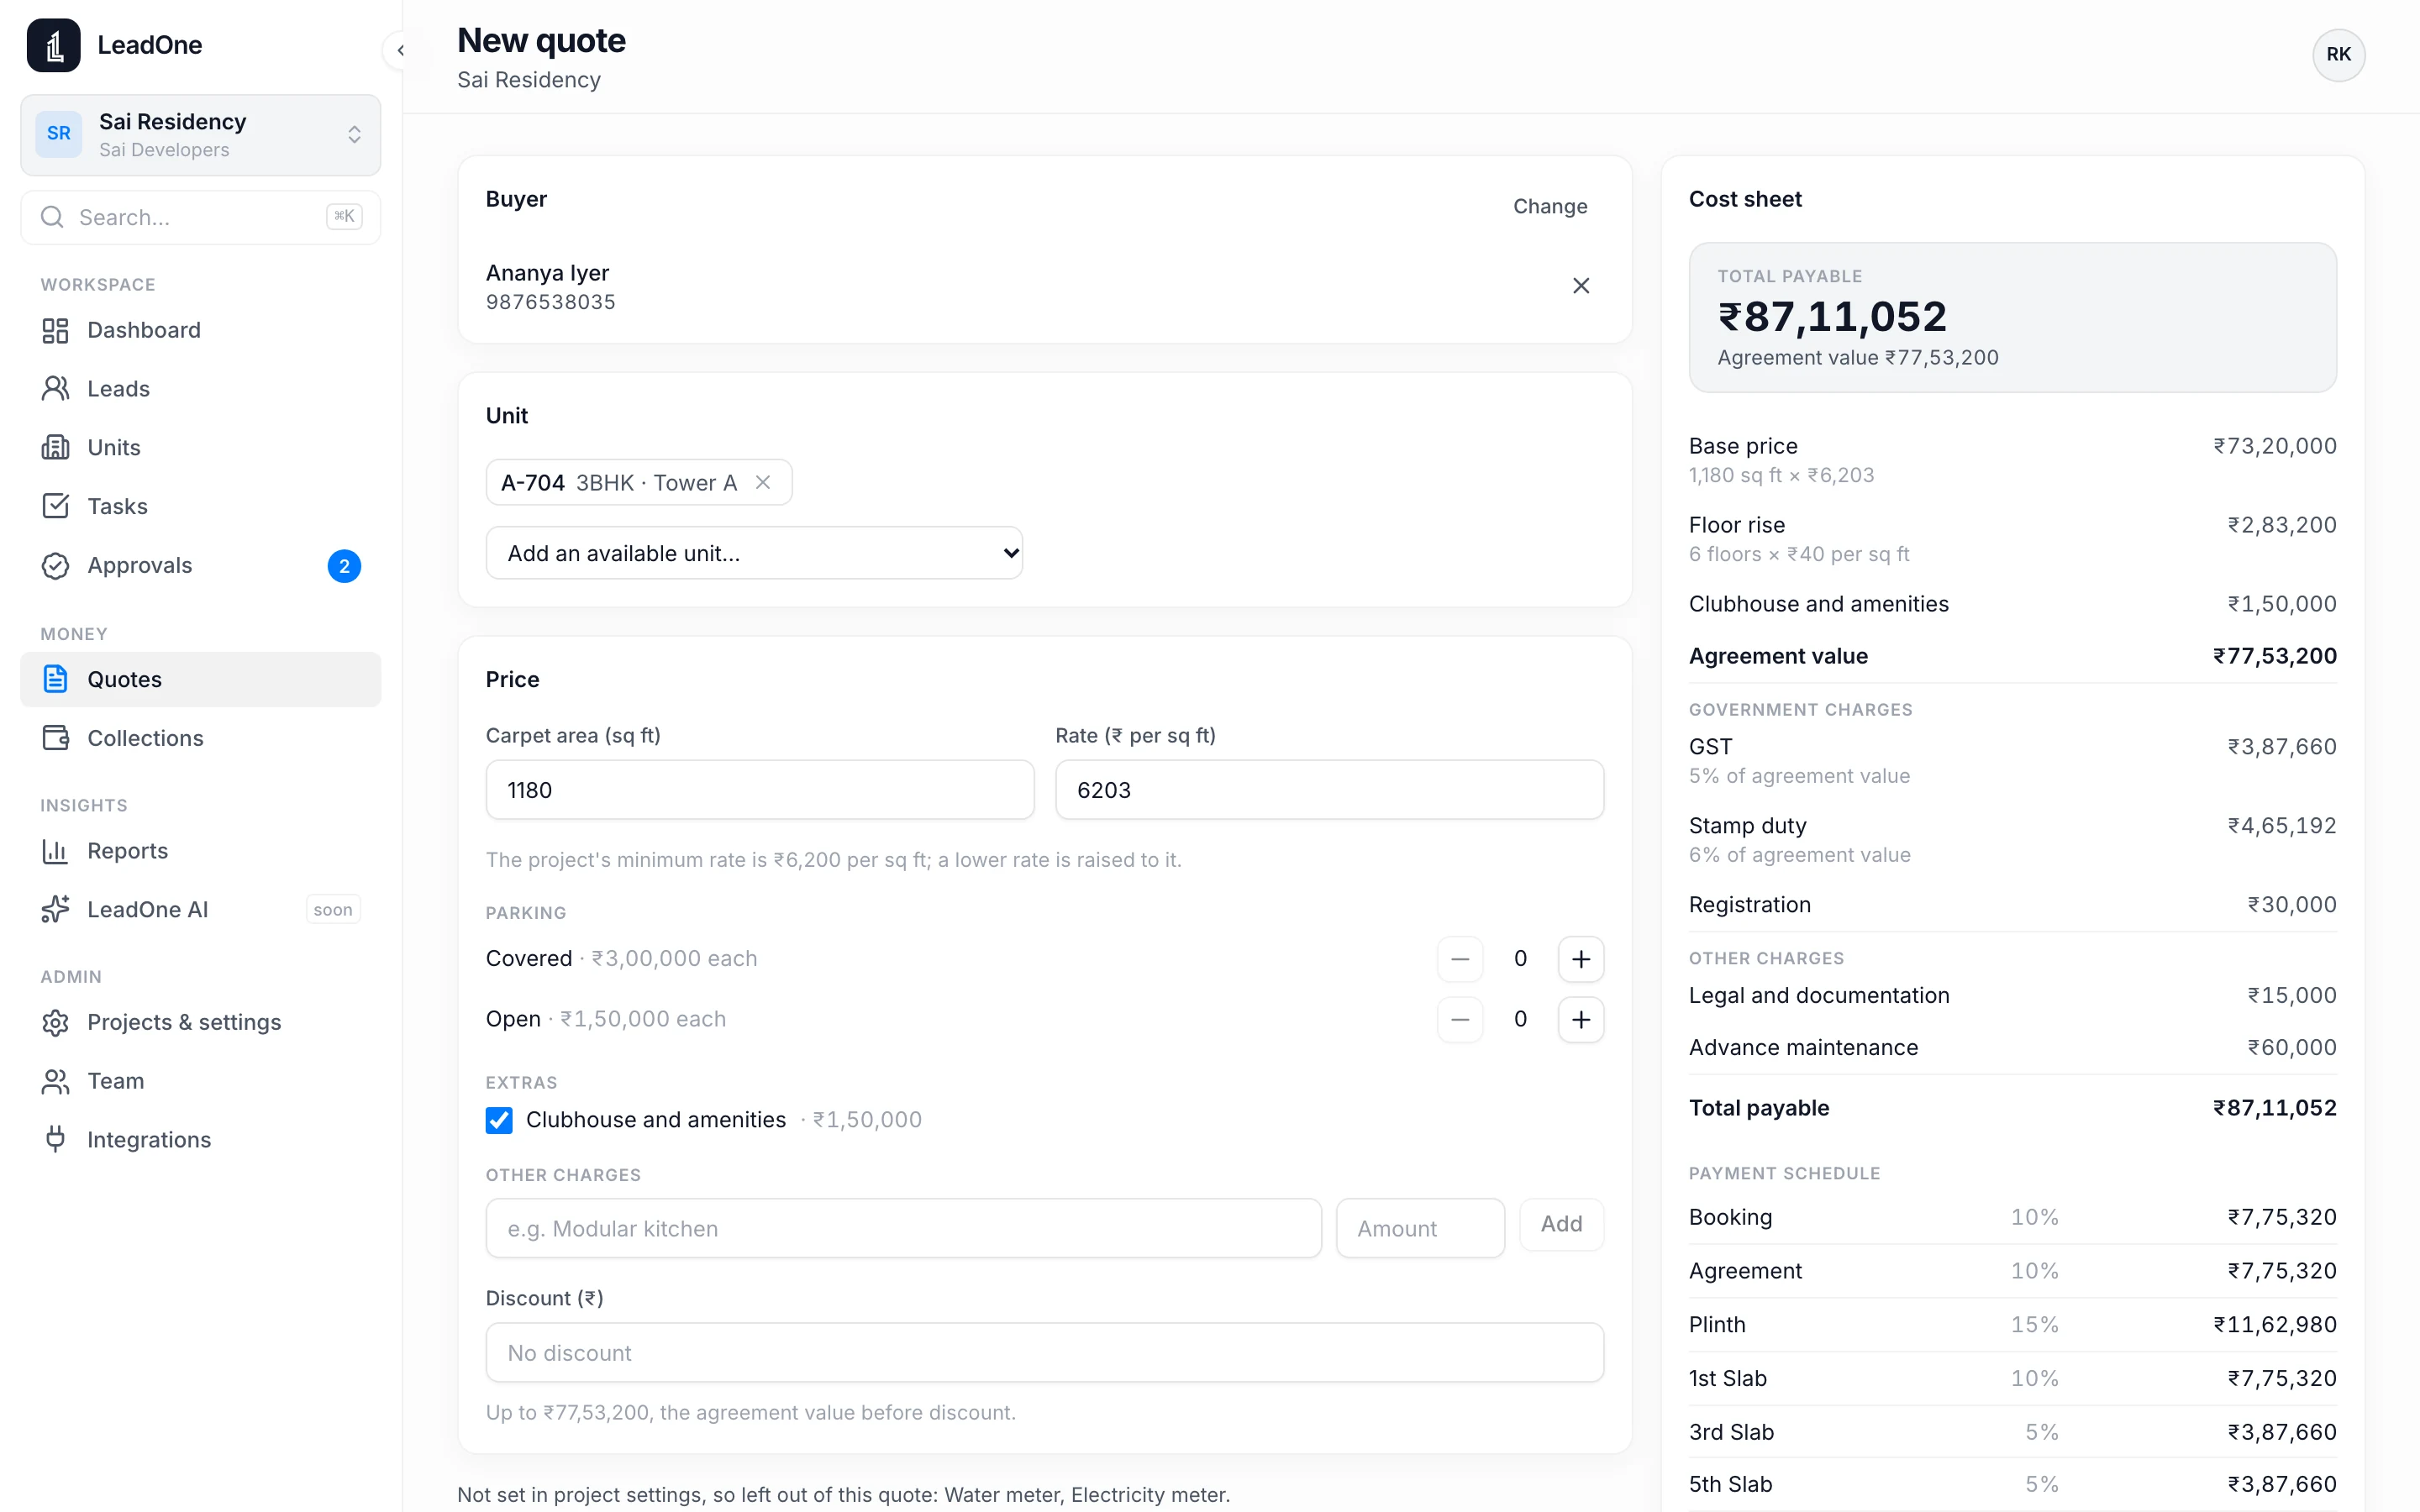The image size is (2420, 1512).
Task: Focus the Rate per sq ft field
Action: 1329,790
